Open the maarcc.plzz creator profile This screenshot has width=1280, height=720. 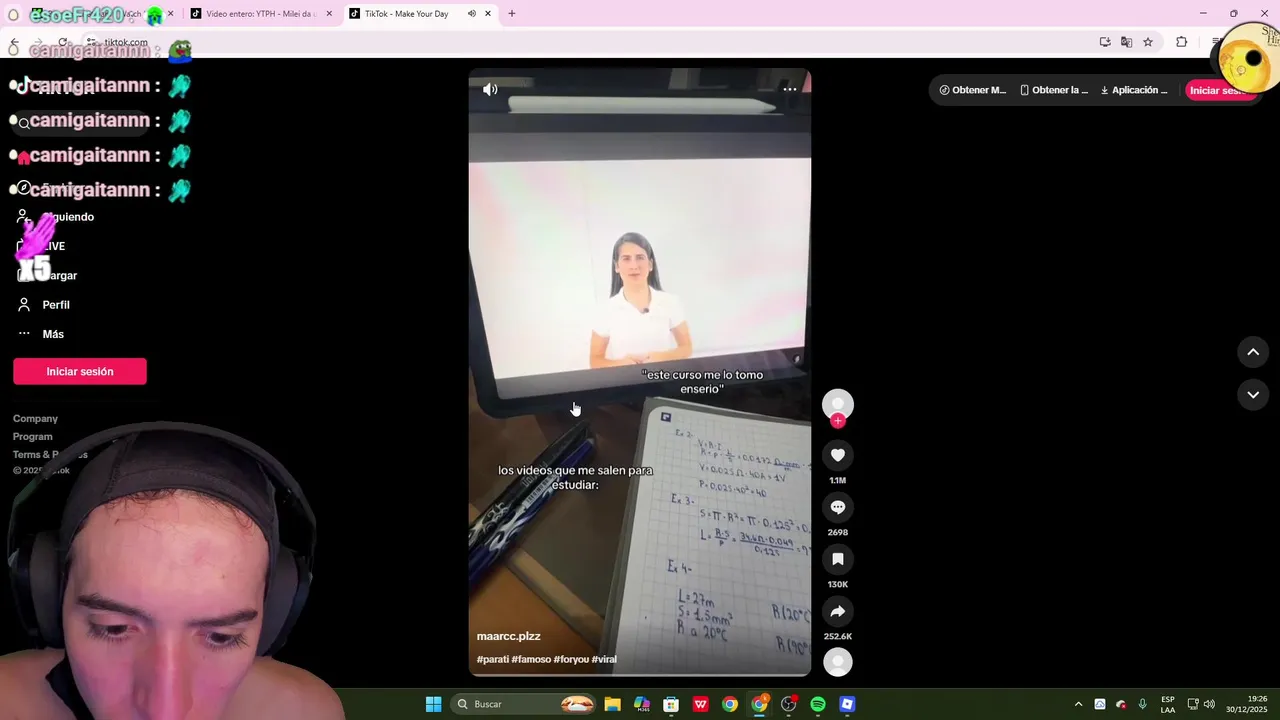[x=509, y=636]
